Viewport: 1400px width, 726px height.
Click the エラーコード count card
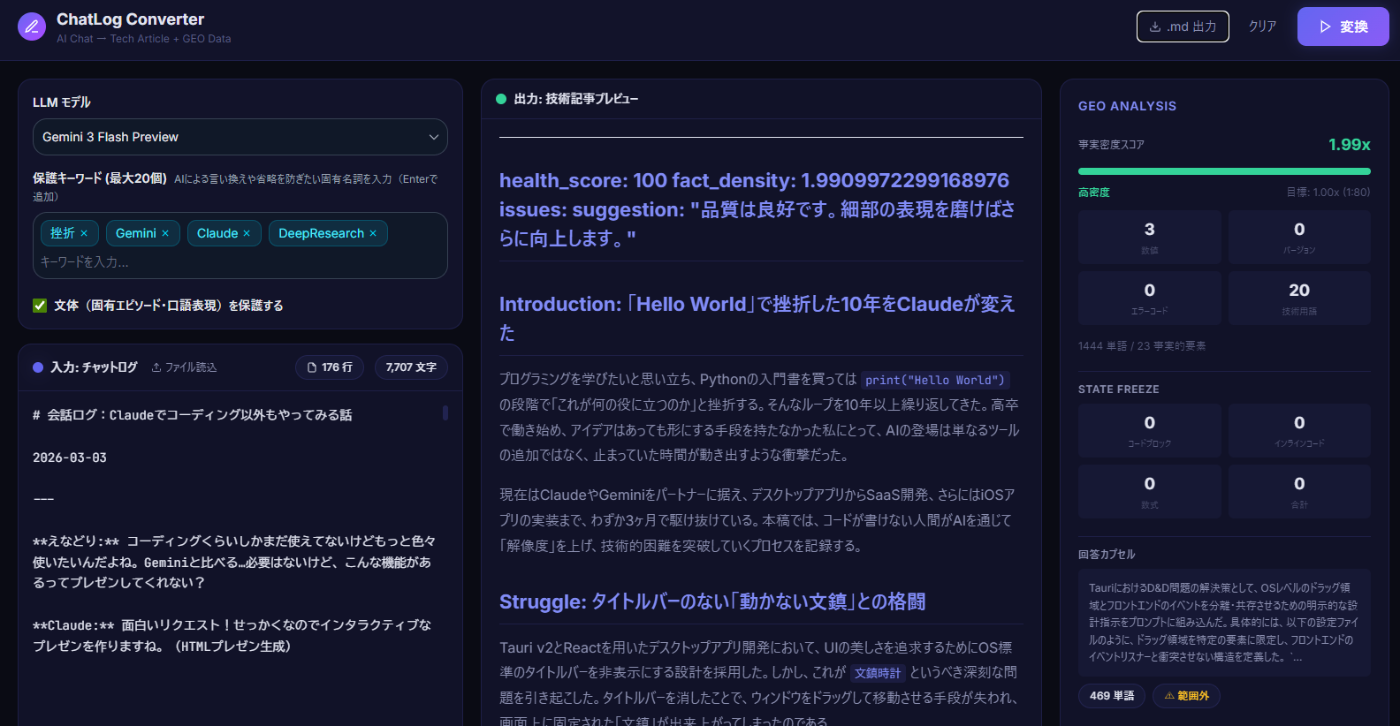1149,297
